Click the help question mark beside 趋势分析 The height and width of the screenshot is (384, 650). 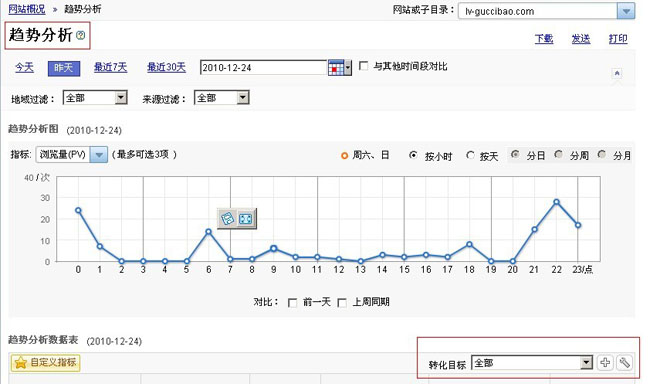click(81, 35)
